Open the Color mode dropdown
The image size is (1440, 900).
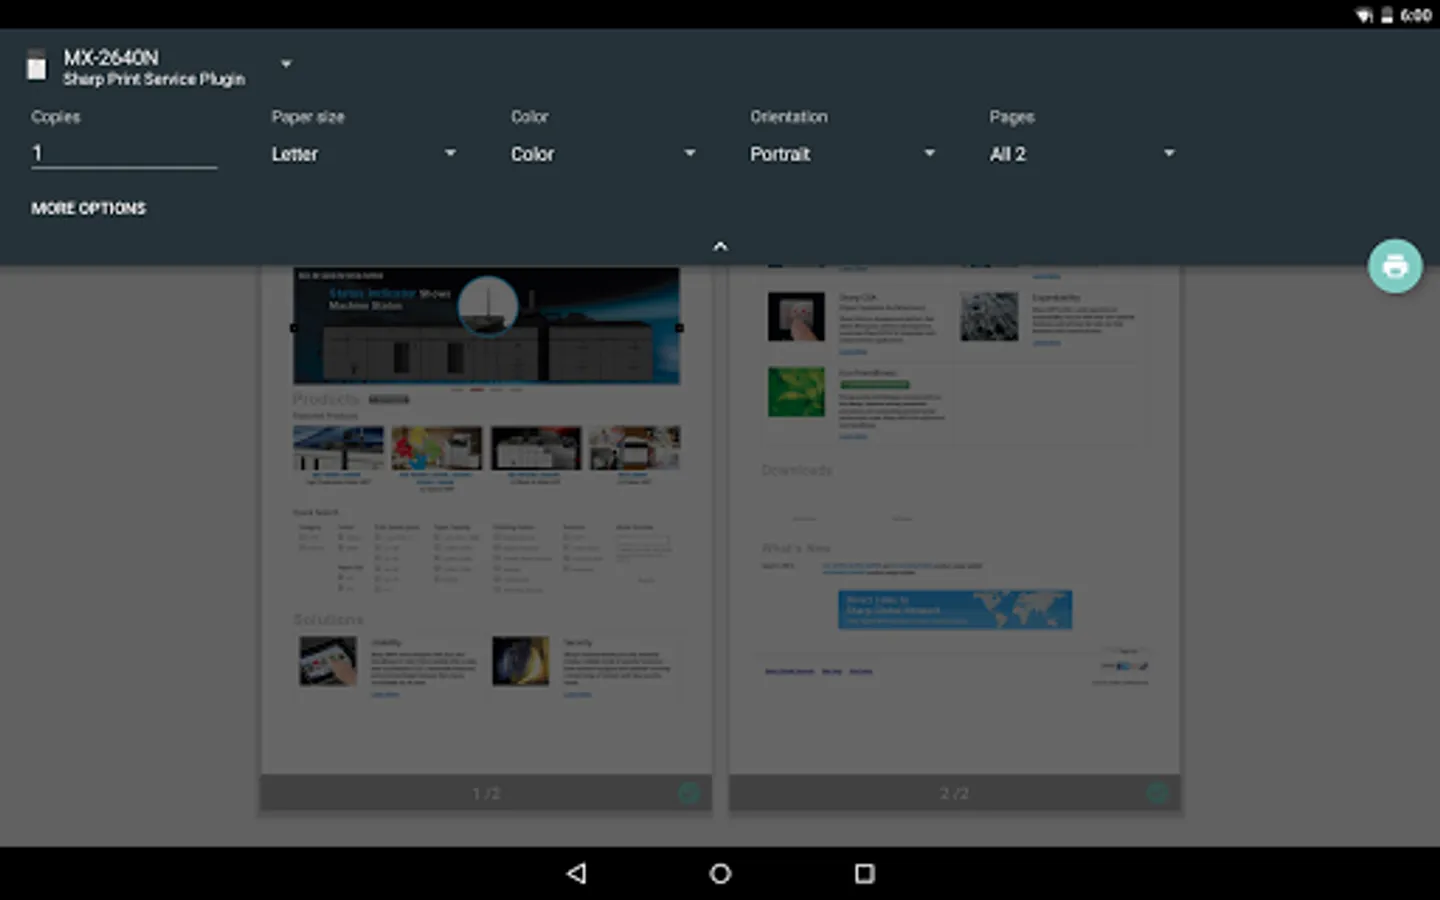(604, 154)
